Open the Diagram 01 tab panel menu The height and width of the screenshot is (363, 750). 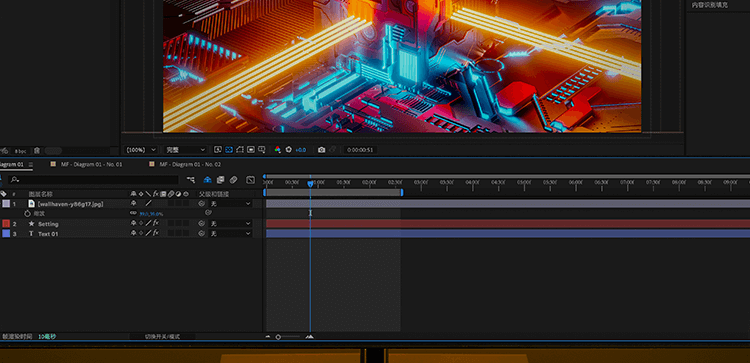31,165
